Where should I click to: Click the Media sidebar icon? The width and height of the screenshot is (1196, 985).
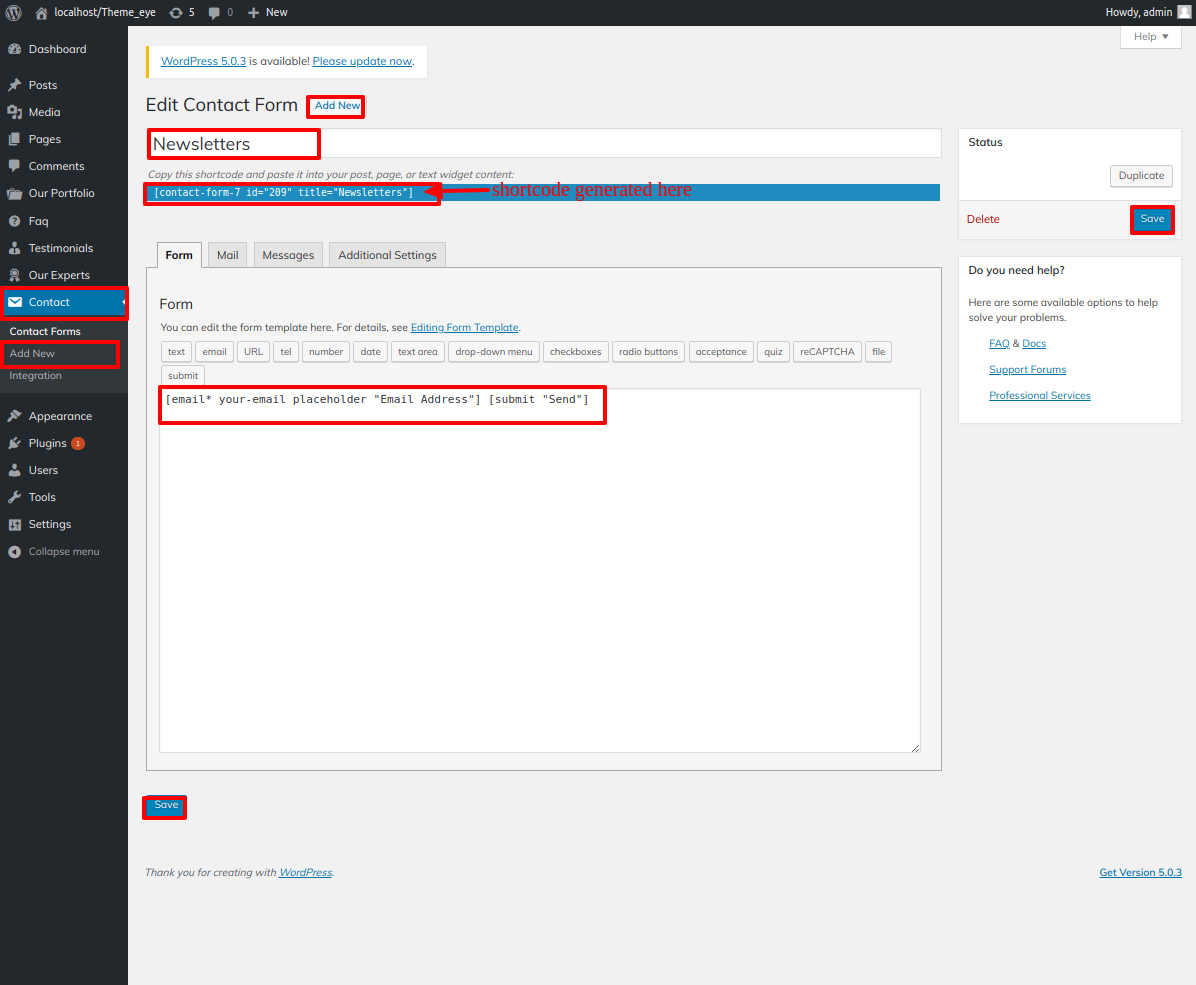coord(14,112)
